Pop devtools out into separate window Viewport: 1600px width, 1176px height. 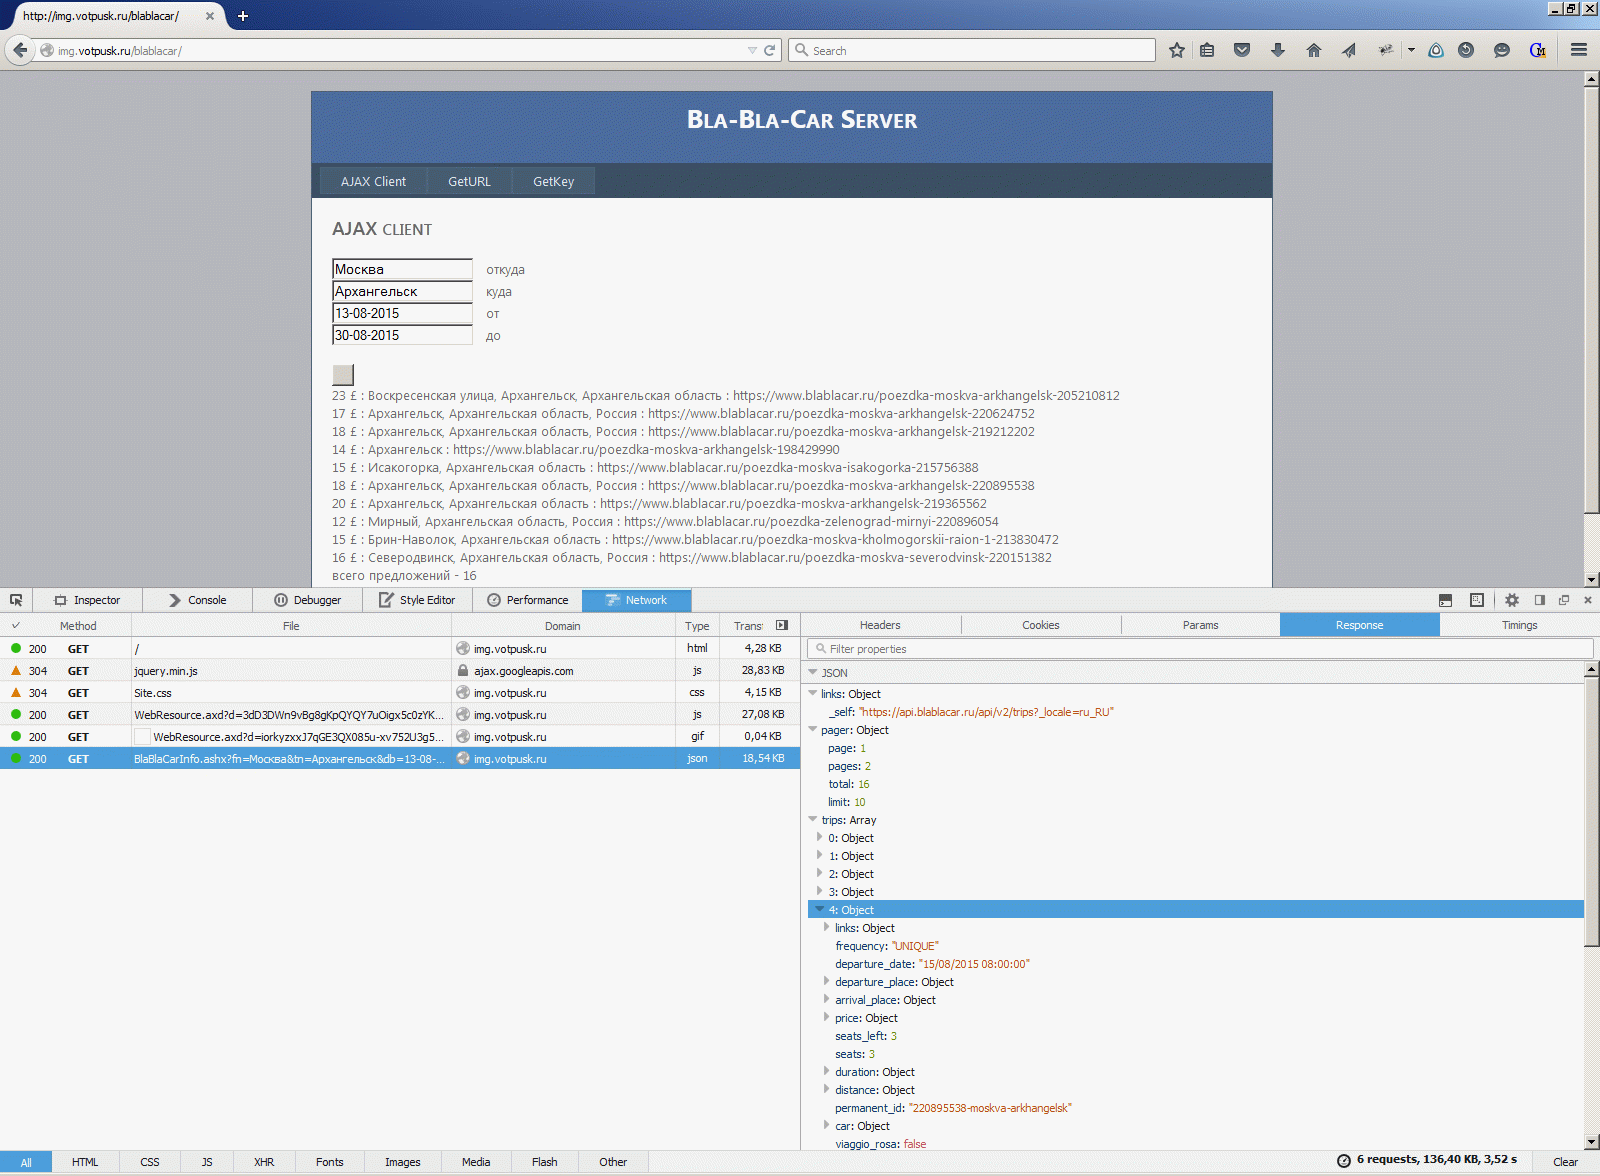coord(1564,600)
